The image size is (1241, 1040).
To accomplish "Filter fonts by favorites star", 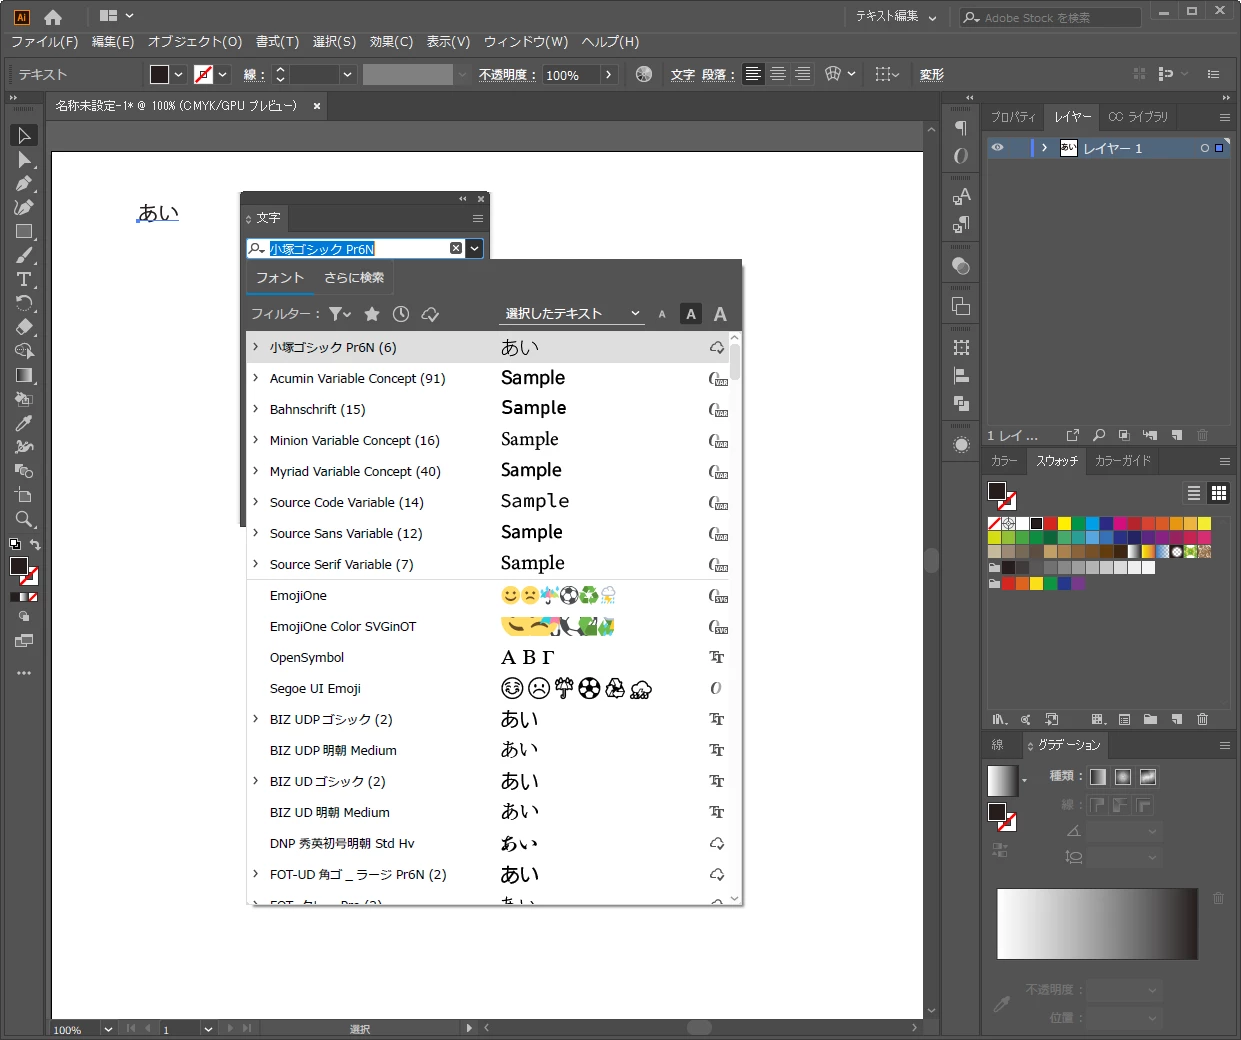I will click(372, 314).
